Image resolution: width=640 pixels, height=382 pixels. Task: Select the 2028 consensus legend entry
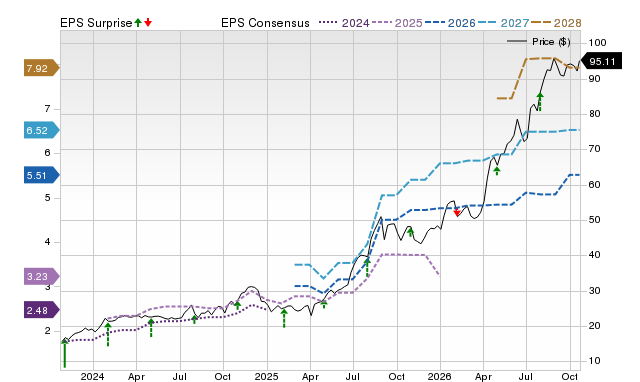tap(556, 23)
